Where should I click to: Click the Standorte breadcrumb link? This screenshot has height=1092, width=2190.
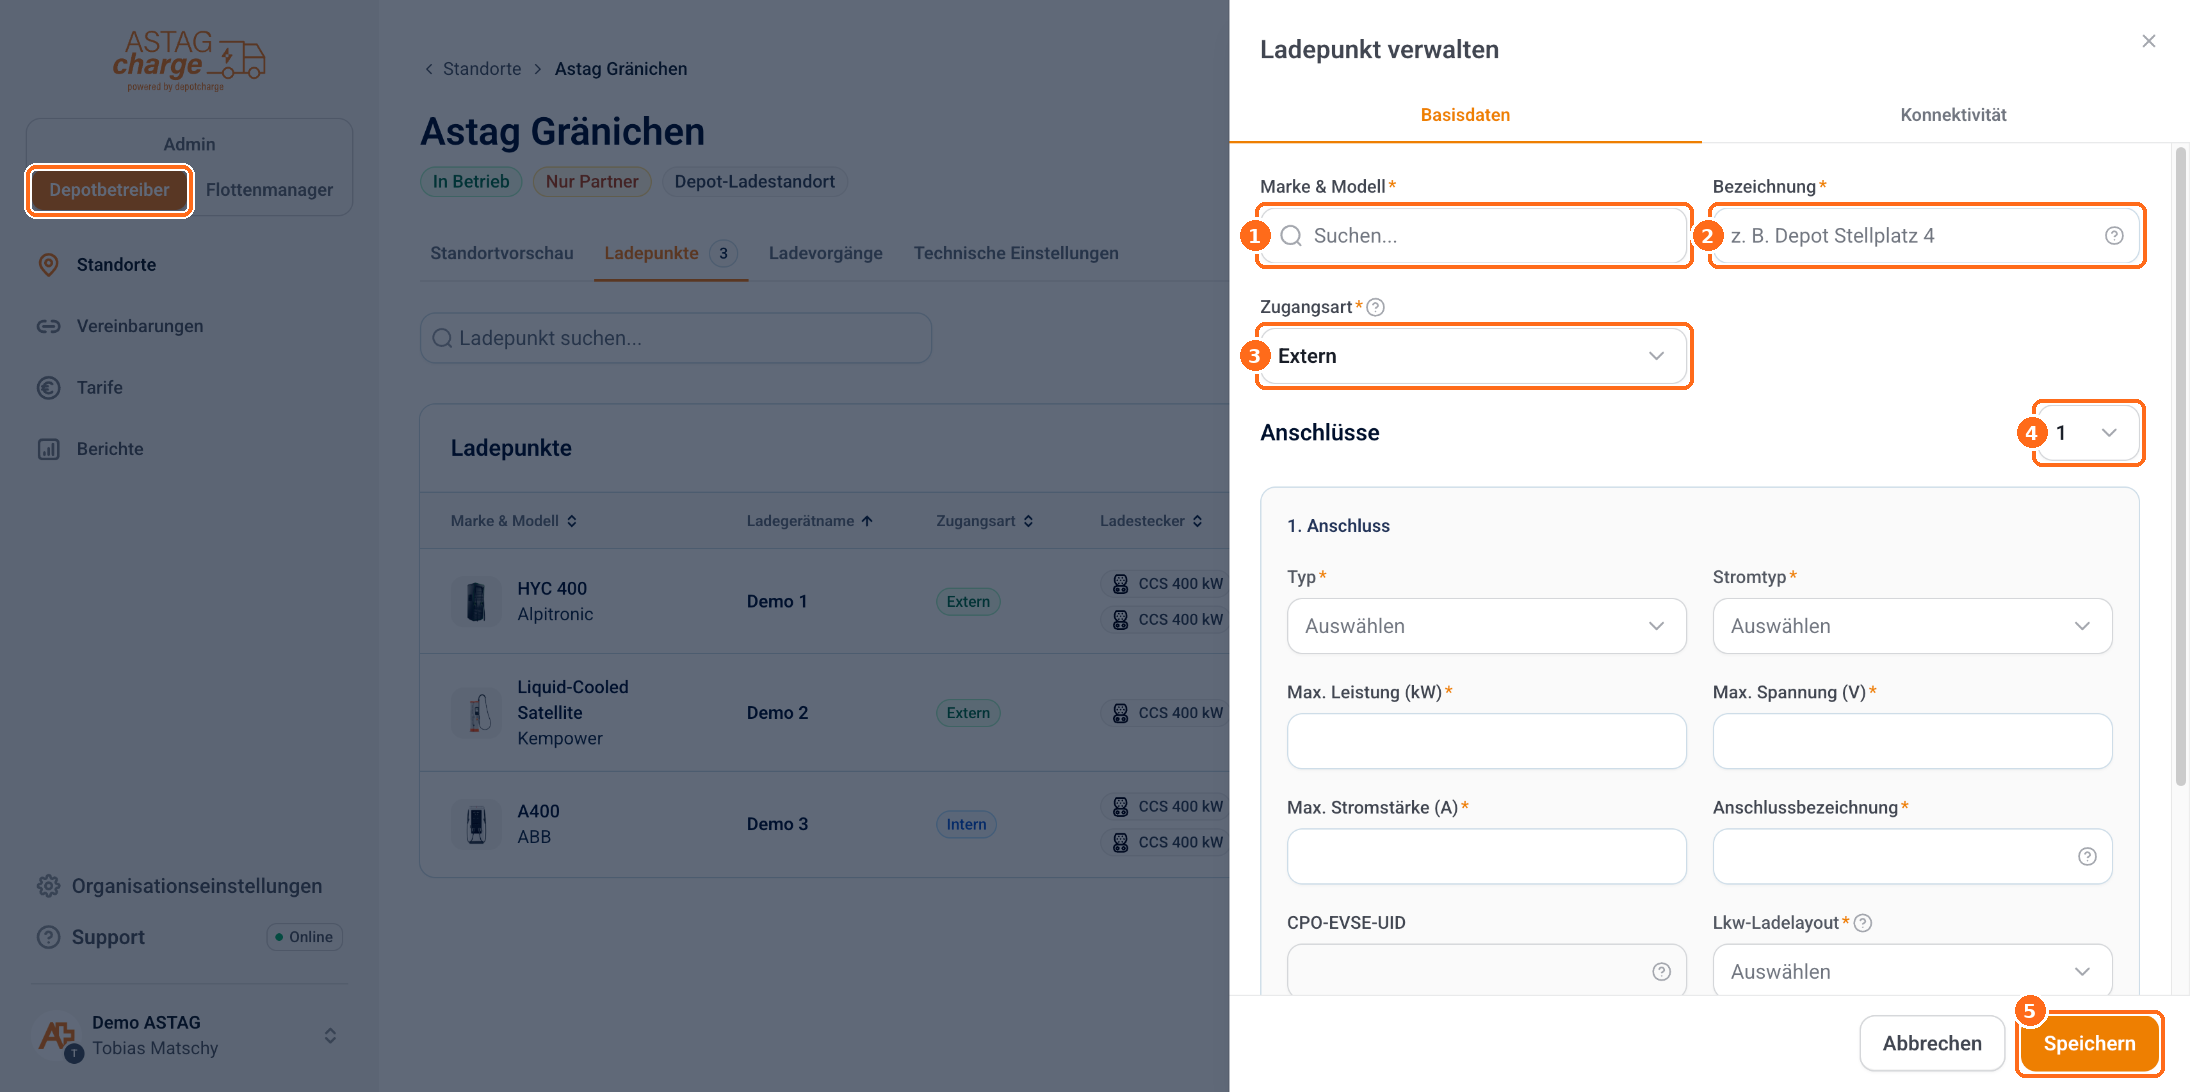(x=482, y=69)
